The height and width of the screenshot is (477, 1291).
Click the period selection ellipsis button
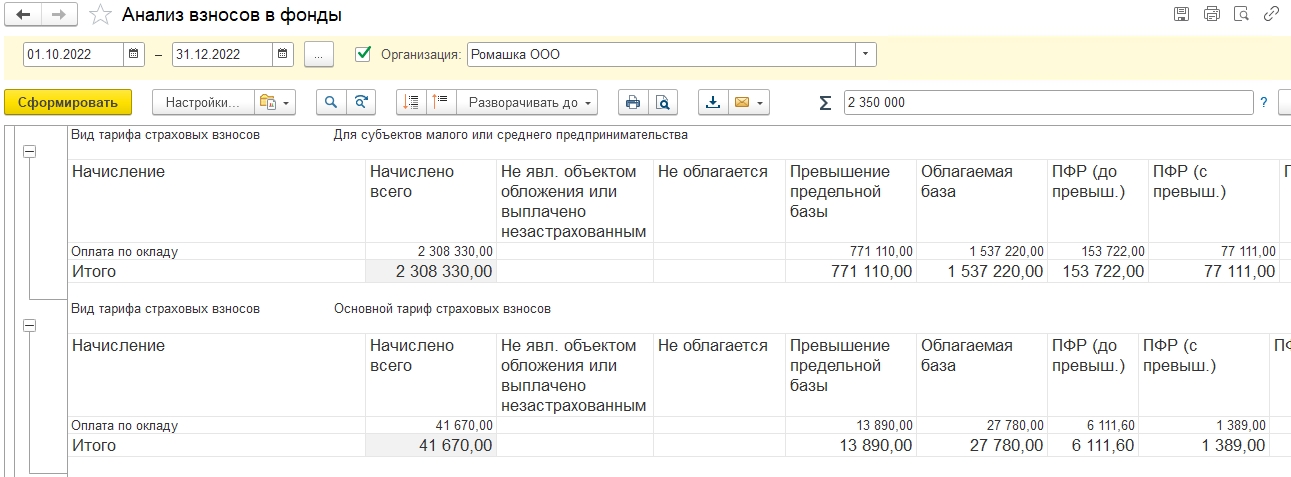pyautogui.click(x=318, y=54)
